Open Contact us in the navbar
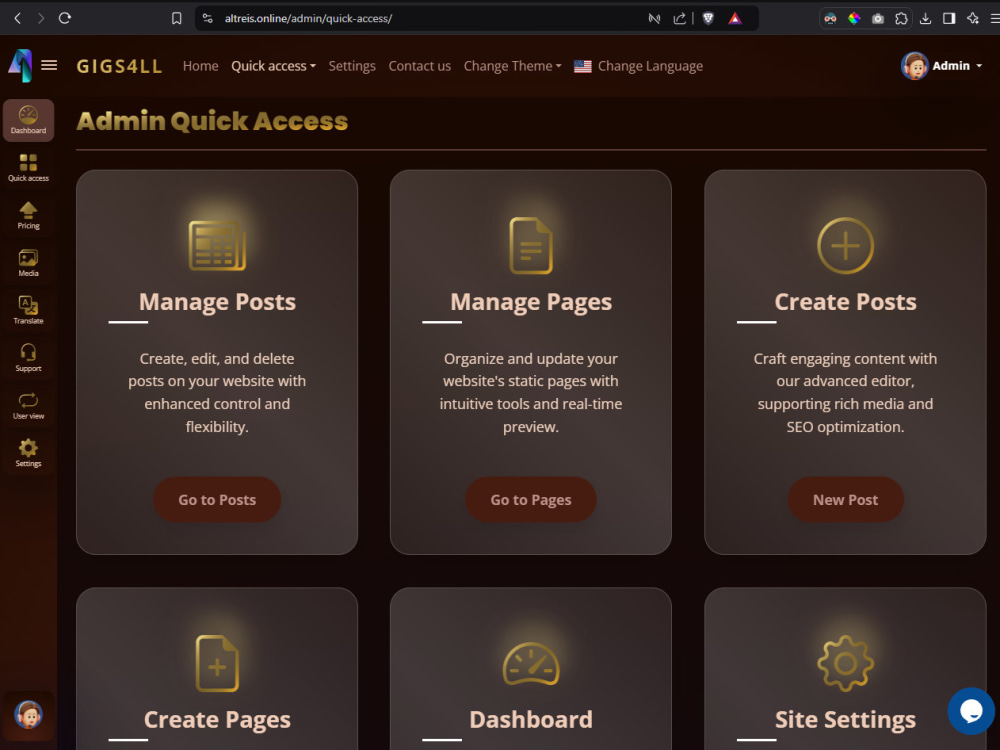This screenshot has width=1000, height=750. pyautogui.click(x=420, y=66)
